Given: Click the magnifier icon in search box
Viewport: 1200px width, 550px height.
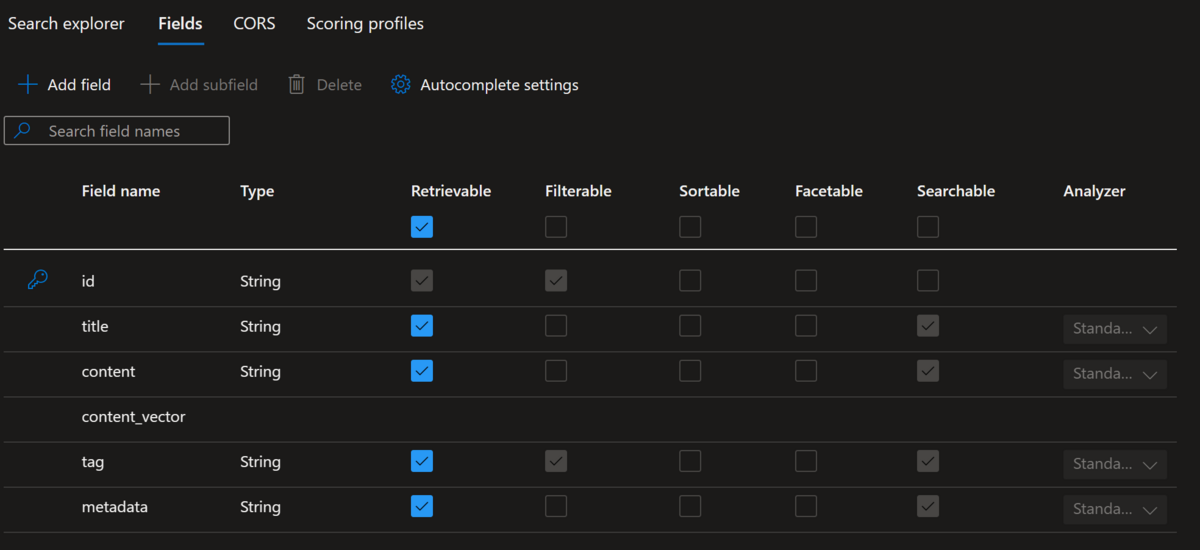Looking at the screenshot, I should pos(23,131).
